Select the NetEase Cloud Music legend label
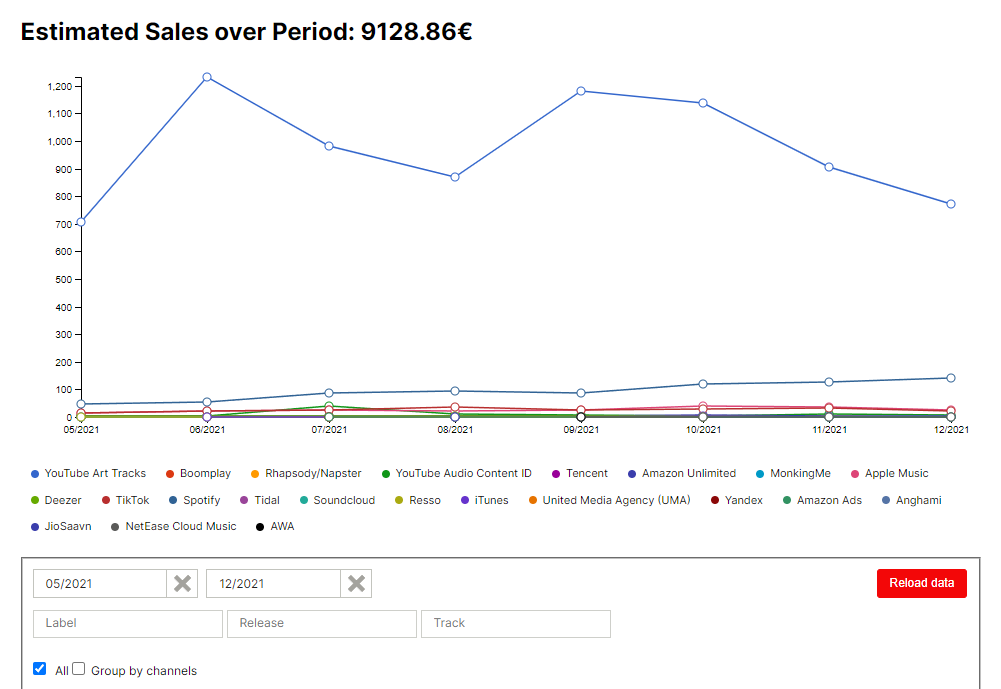Screen dimensions: 1001x689 (181, 526)
